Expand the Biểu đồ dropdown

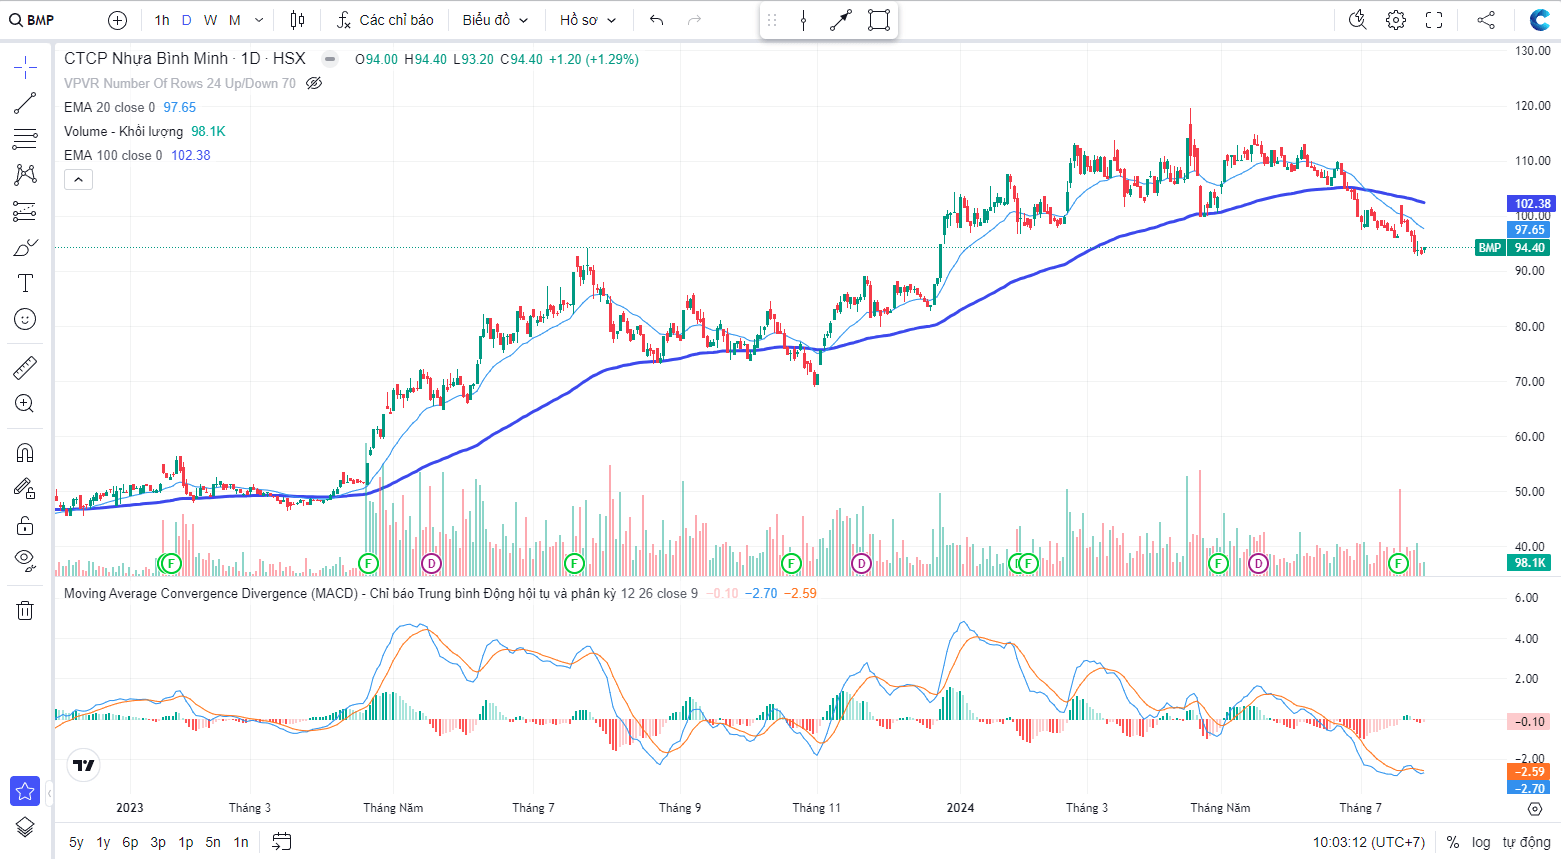pyautogui.click(x=495, y=20)
